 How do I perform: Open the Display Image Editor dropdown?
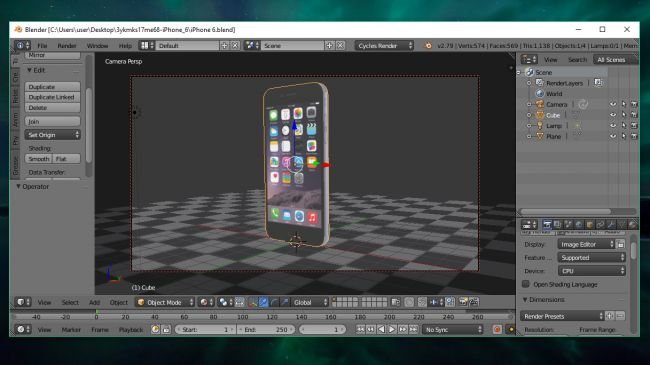coord(586,244)
